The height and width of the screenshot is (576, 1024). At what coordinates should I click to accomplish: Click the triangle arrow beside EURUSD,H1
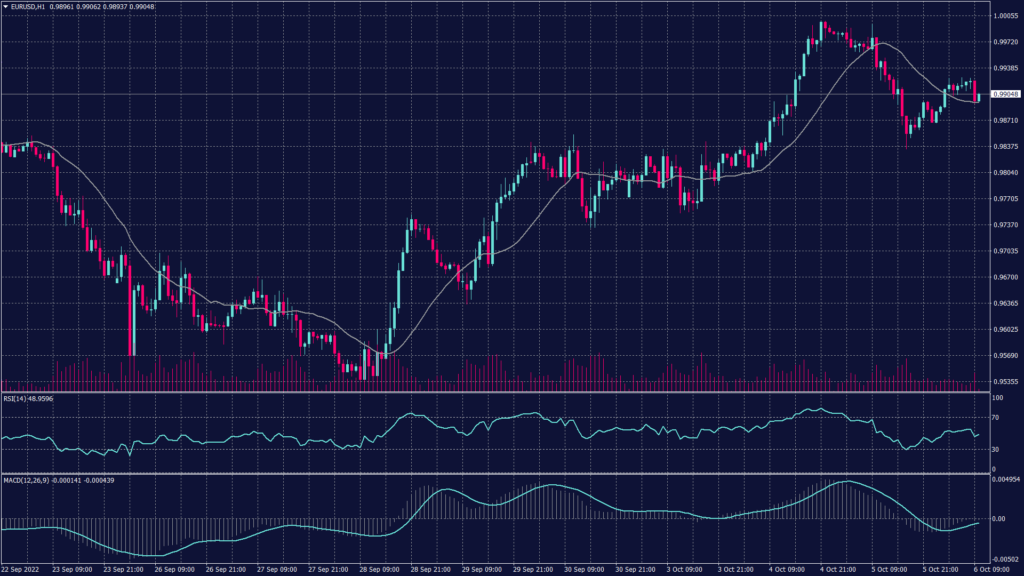[6, 7]
